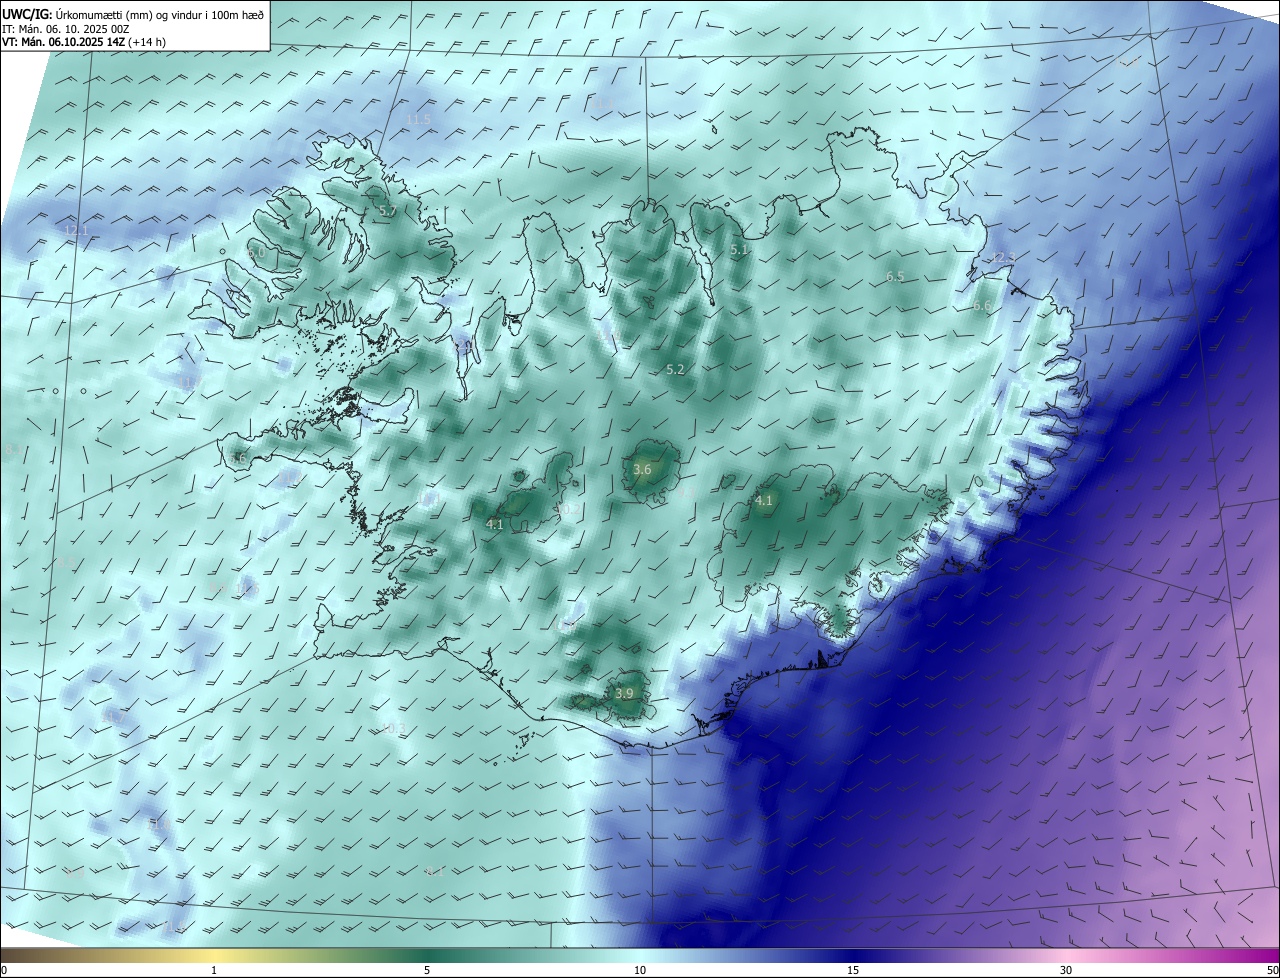Screen dimensions: 1280x978
Task: Click the colour scale label '5'
Action: (427, 970)
